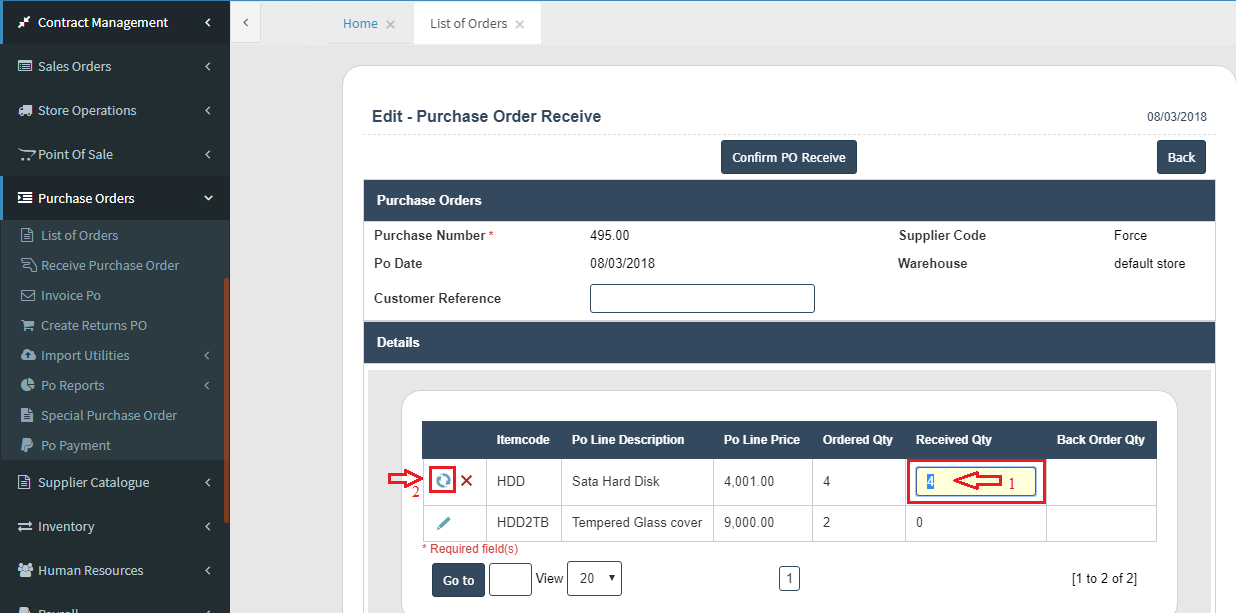
Task: Open Invoice Po in sidebar
Action: (x=70, y=295)
